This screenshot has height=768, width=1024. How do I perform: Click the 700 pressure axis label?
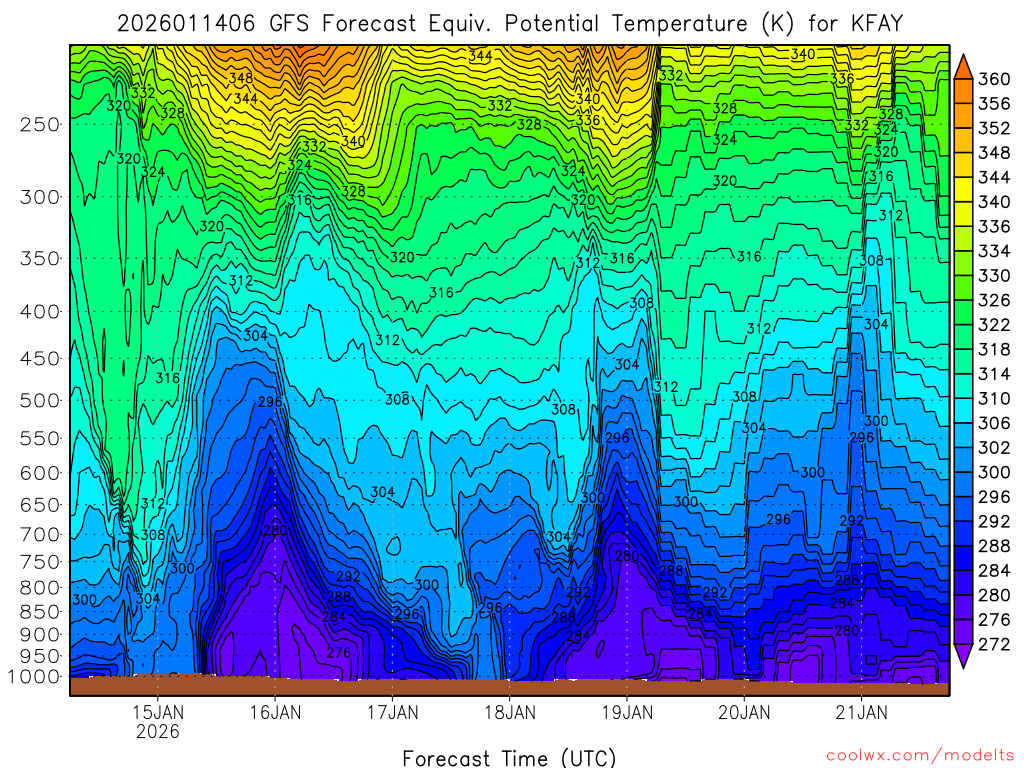tap(40, 534)
